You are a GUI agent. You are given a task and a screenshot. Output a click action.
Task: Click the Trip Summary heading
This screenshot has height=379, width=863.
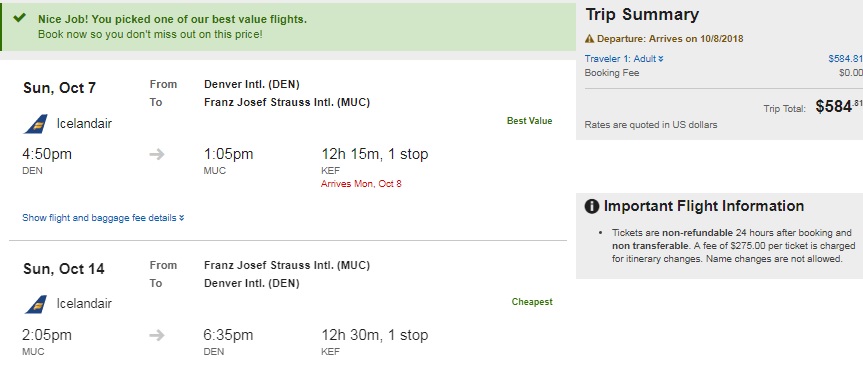tap(642, 15)
